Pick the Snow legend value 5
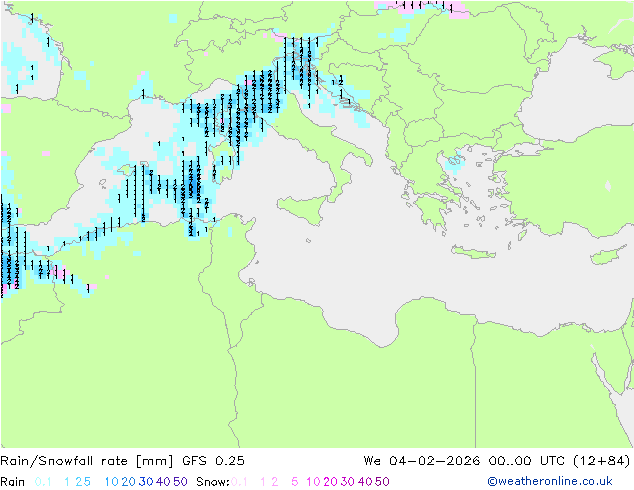This screenshot has width=634, height=490. 295,482
